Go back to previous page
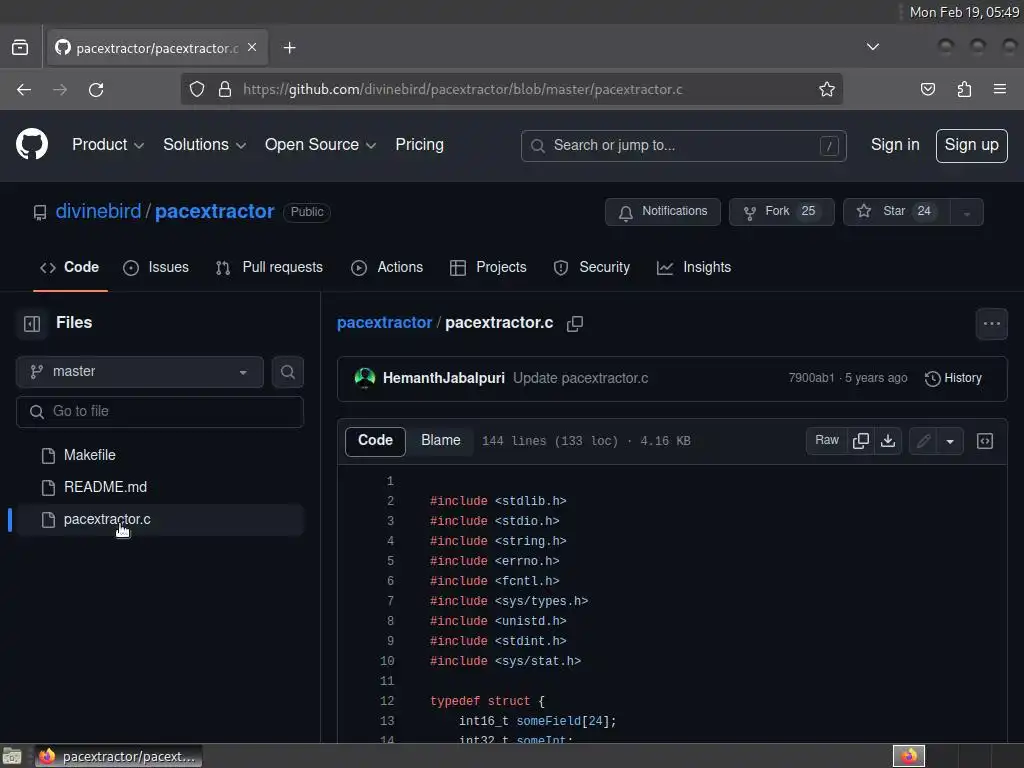 coord(24,89)
